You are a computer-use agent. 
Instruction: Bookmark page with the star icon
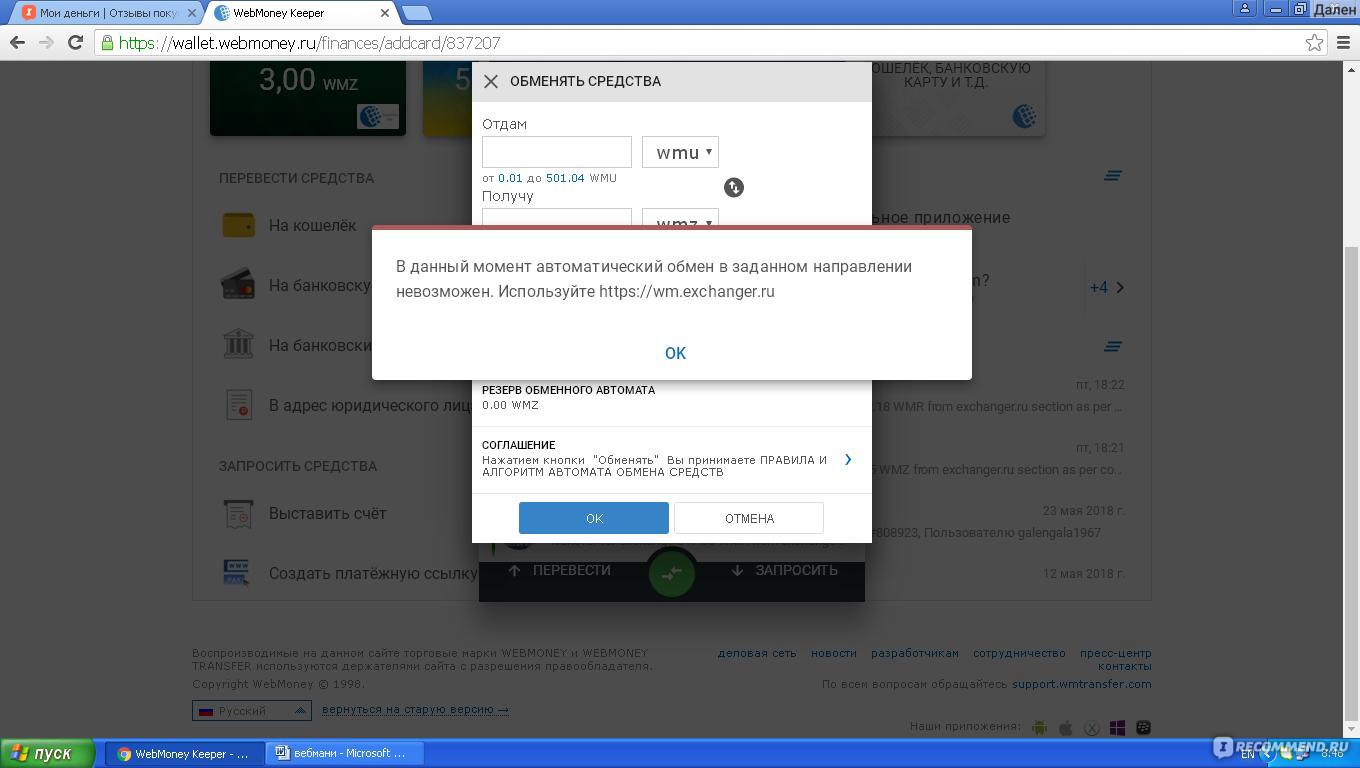pos(1314,42)
